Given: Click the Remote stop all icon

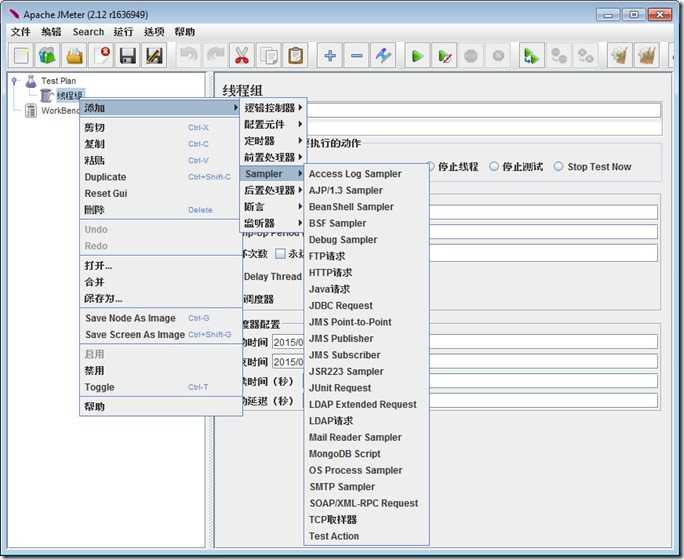Looking at the screenshot, I should click(x=559, y=55).
